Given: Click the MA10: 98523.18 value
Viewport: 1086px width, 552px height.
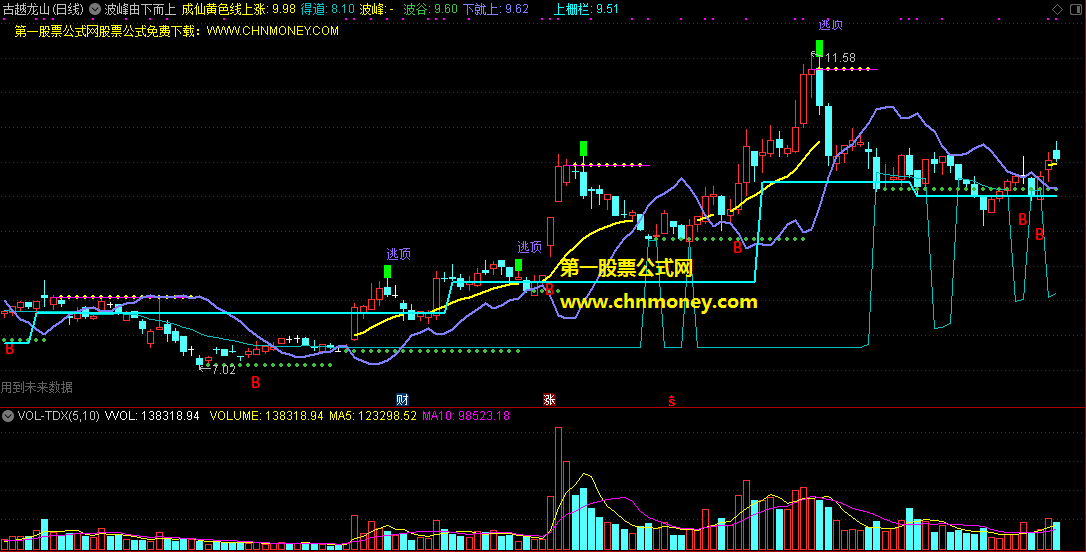Looking at the screenshot, I should point(465,416).
